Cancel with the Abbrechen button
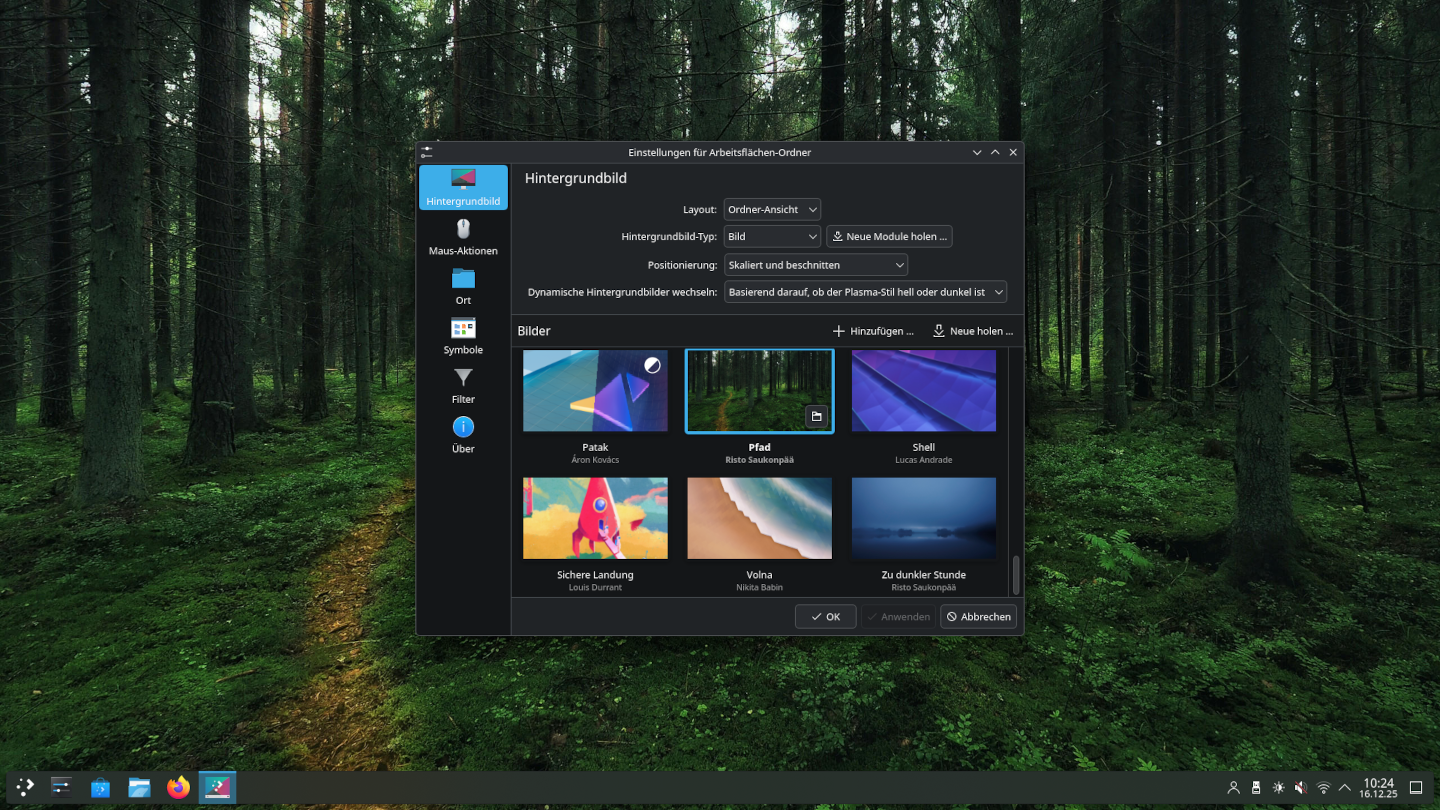The image size is (1440, 810). pyautogui.click(x=978, y=617)
